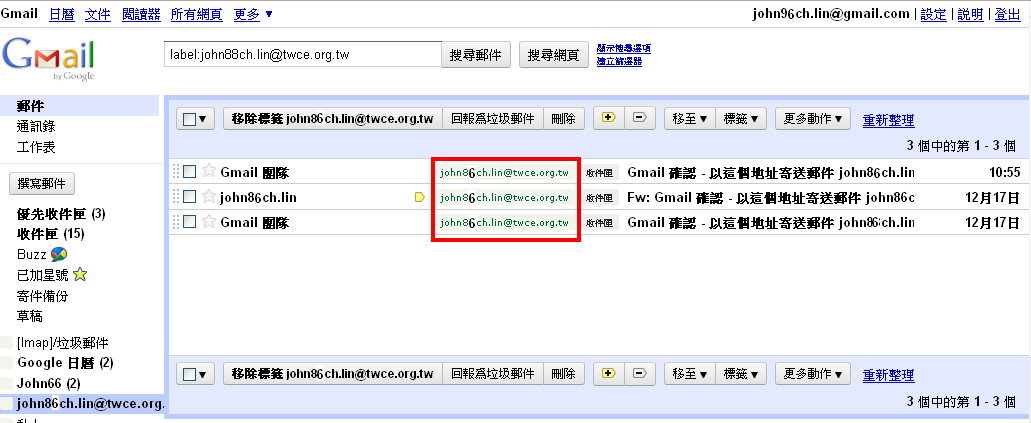This screenshot has height=423, width=1031.
Task: Open the bottom 更多動作 dropdown
Action: [x=813, y=374]
